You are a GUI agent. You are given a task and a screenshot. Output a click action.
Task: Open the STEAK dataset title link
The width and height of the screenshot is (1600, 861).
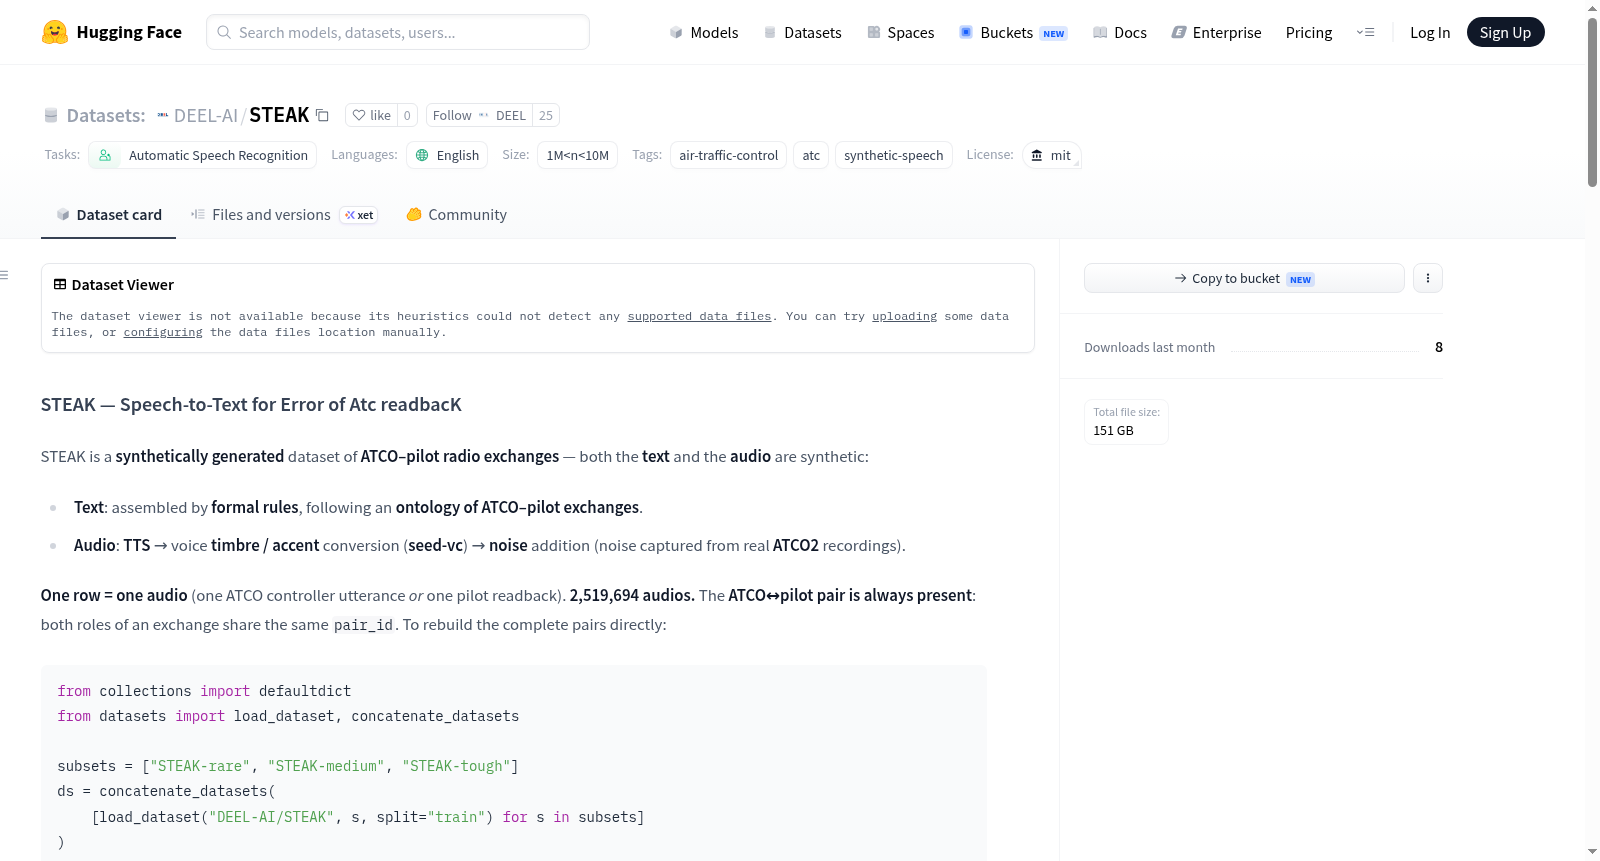coord(279,115)
